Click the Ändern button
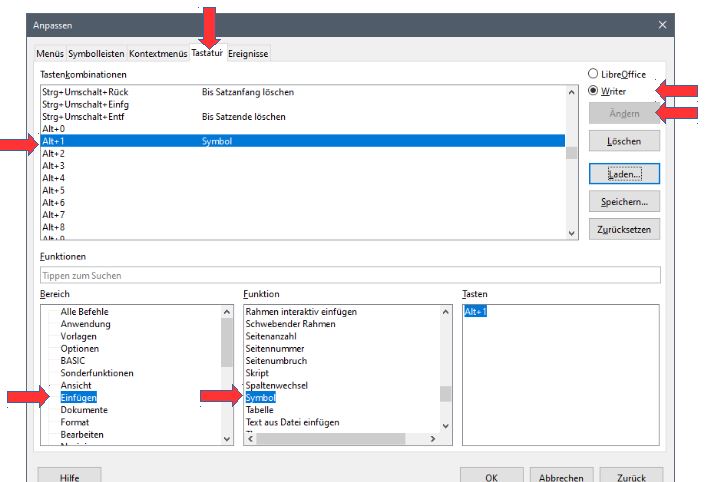Image resolution: width=708 pixels, height=482 pixels. coord(624,113)
